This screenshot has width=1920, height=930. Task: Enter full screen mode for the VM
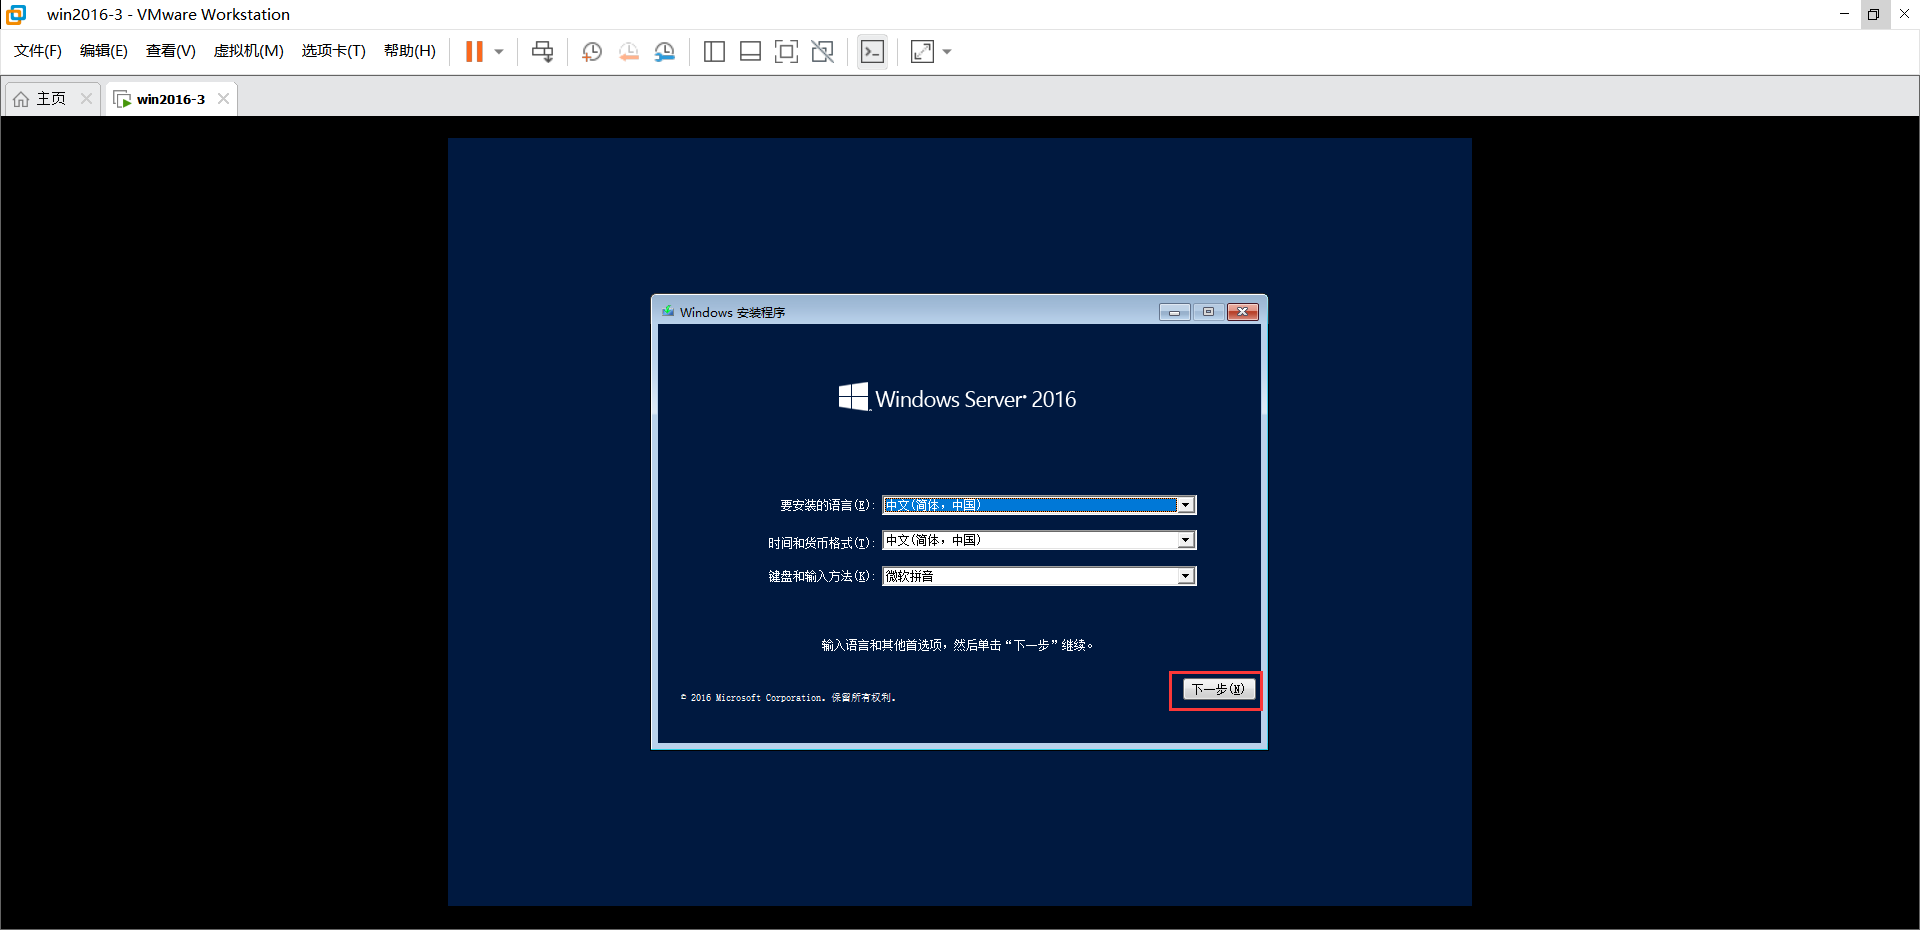click(787, 51)
